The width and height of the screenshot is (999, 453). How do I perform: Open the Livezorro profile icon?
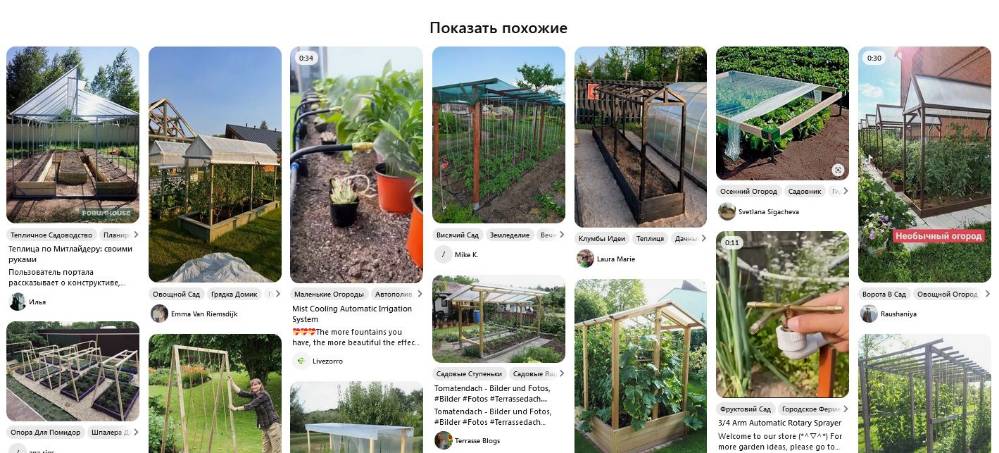[x=301, y=361]
